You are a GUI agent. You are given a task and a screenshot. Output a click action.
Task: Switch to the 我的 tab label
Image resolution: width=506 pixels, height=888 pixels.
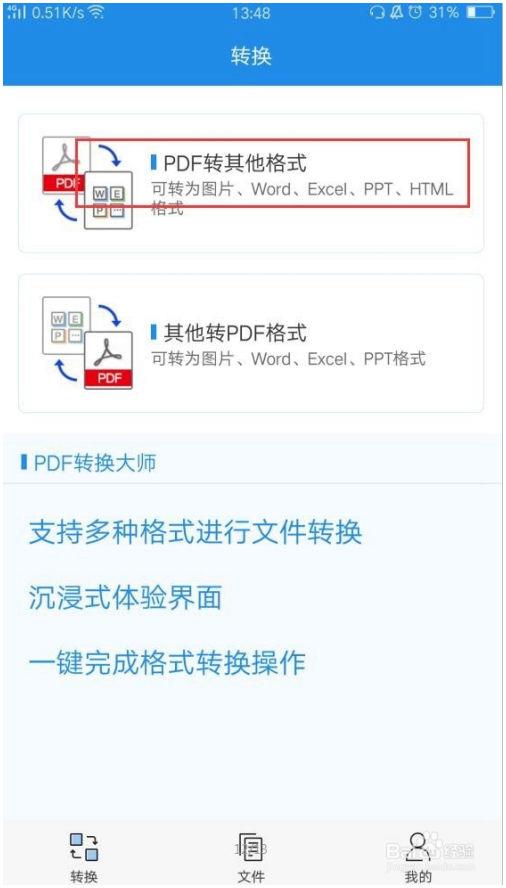418,877
